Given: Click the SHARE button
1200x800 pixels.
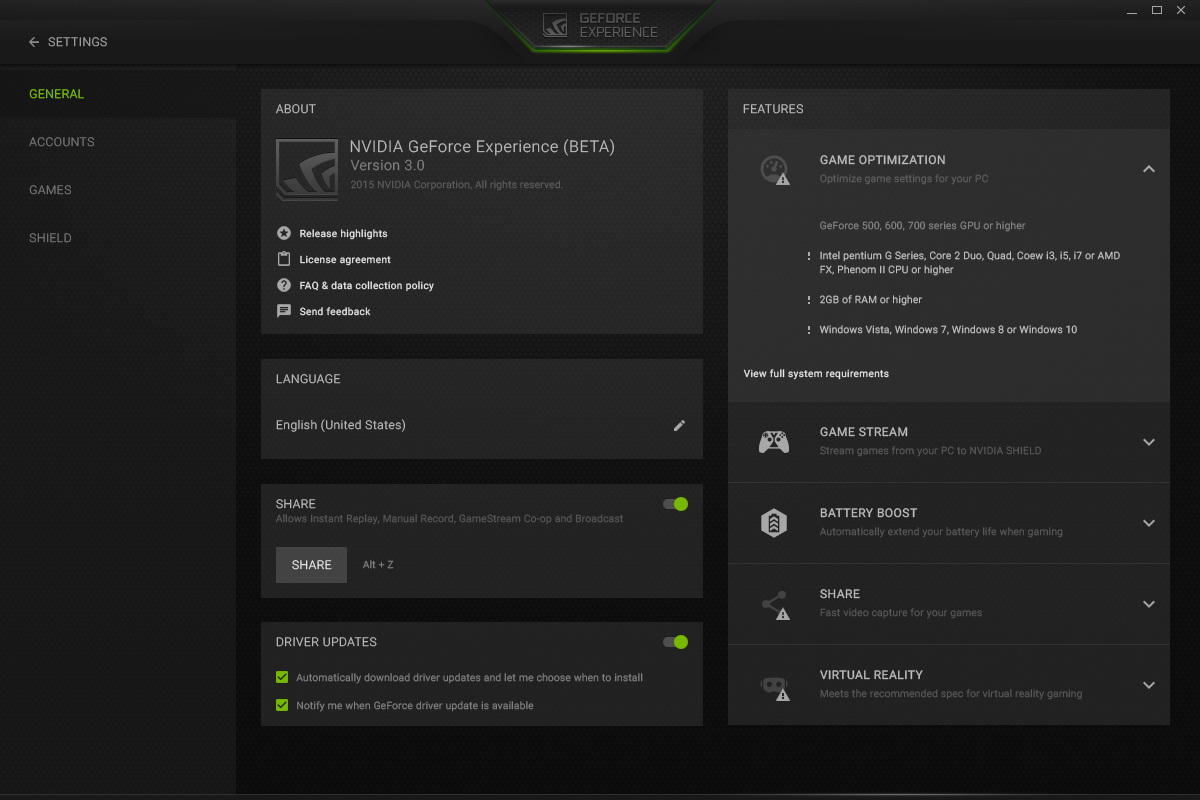Looking at the screenshot, I should [311, 565].
